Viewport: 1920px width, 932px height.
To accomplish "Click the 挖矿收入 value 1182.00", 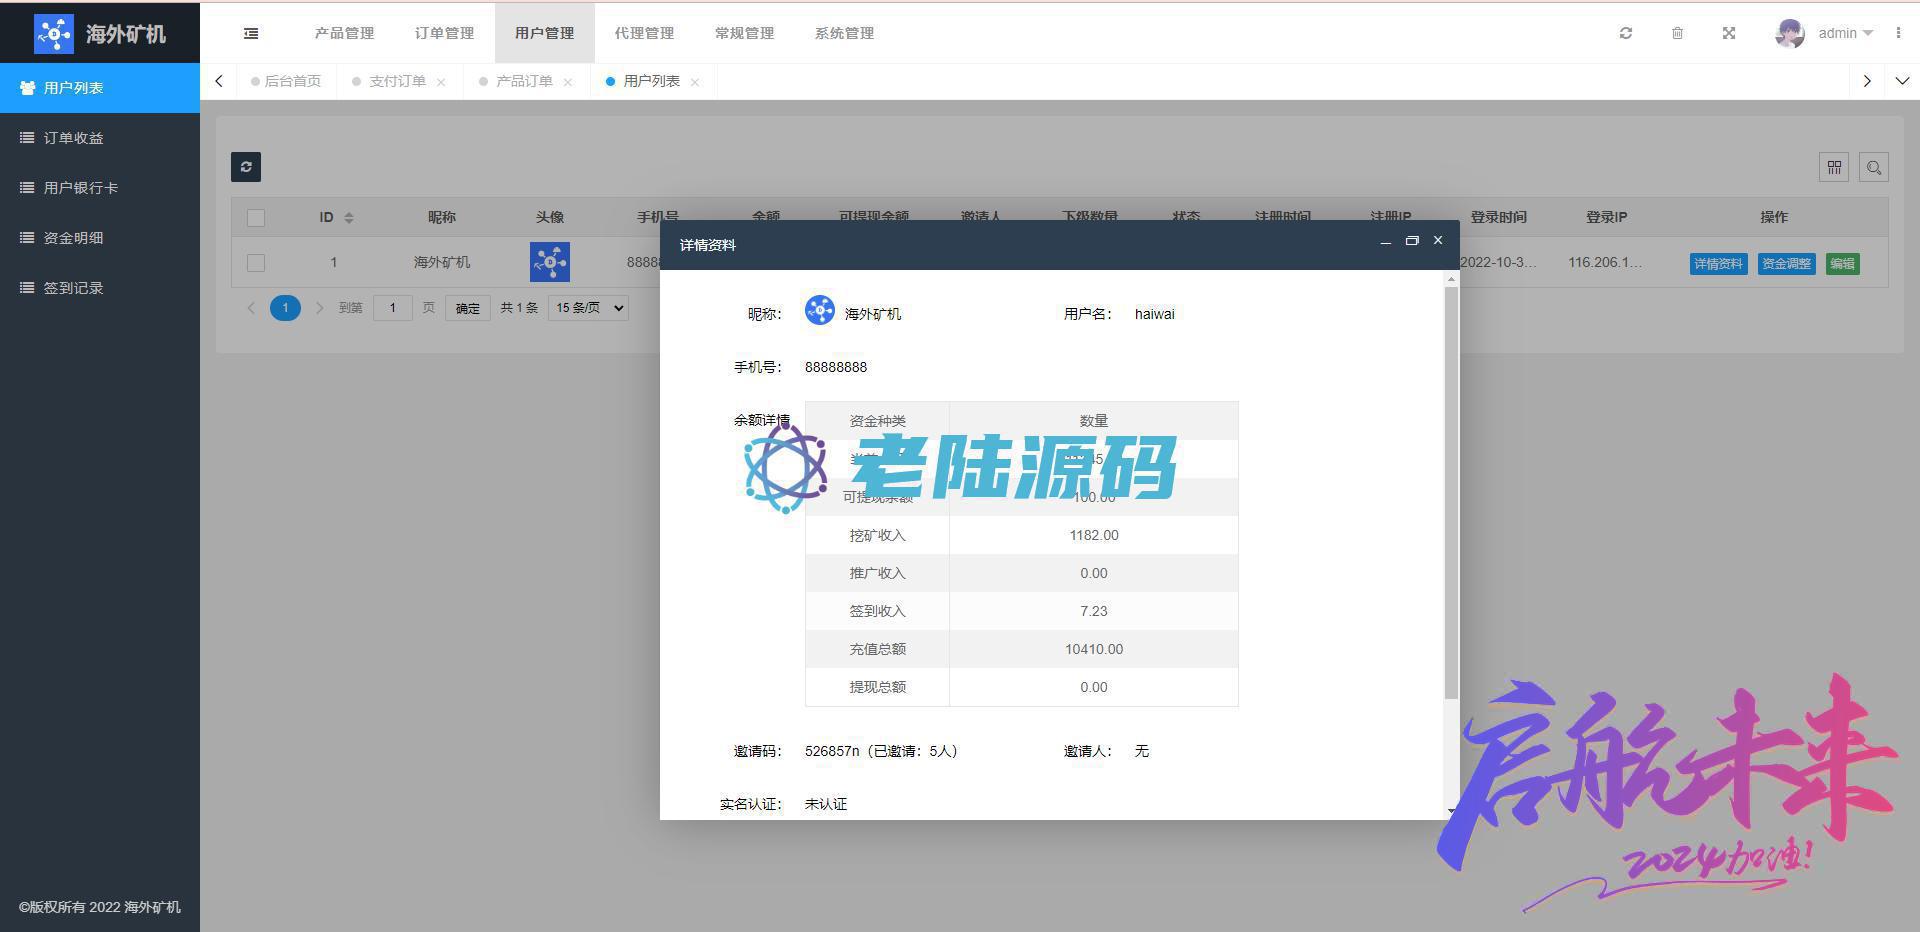I will click(1094, 535).
